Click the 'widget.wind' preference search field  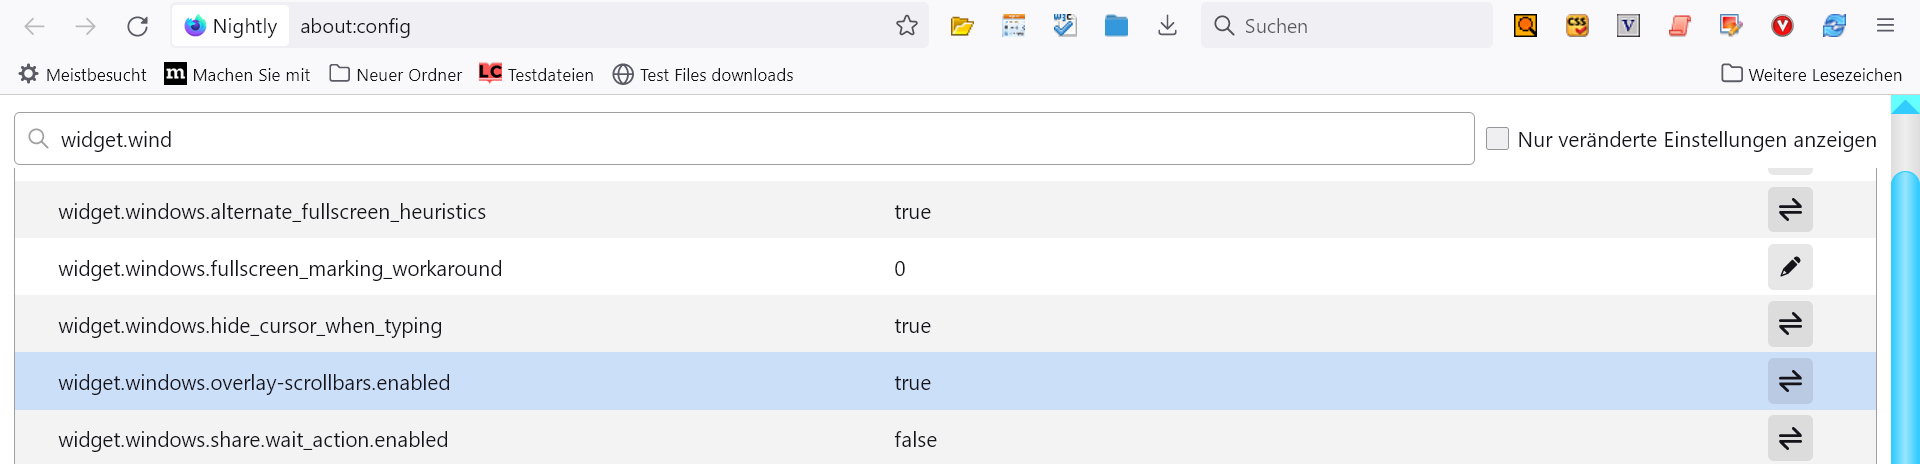pos(744,139)
